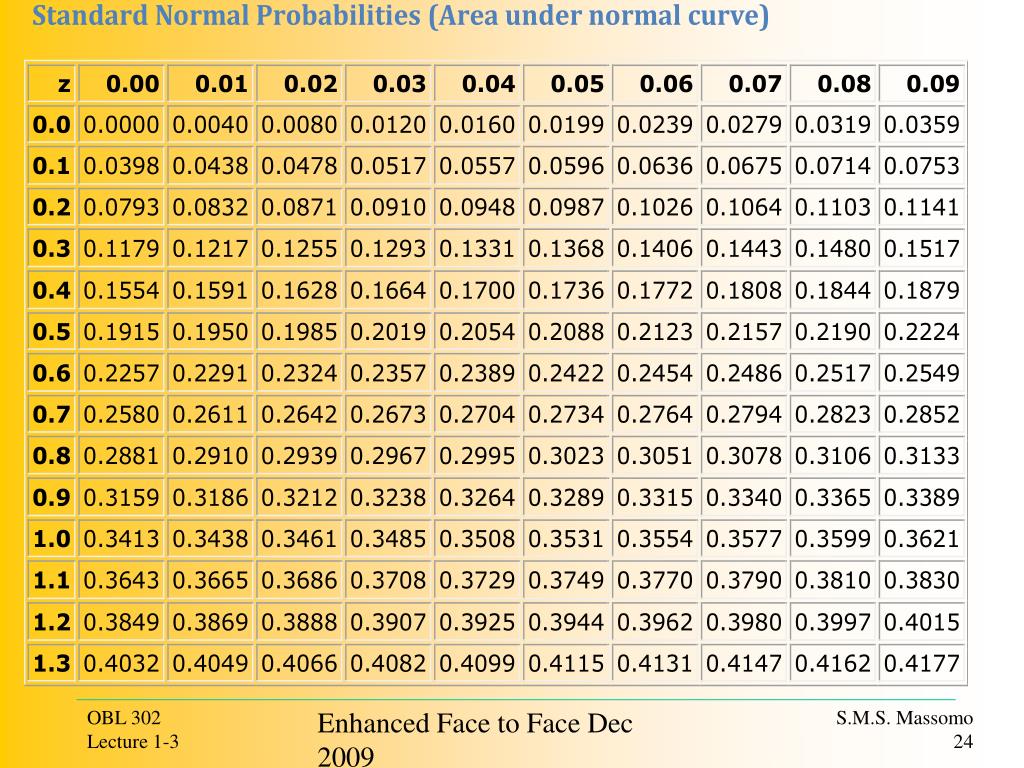This screenshot has height=768, width=1024.
Task: Select the cell value 0.2611
Action: [x=211, y=415]
